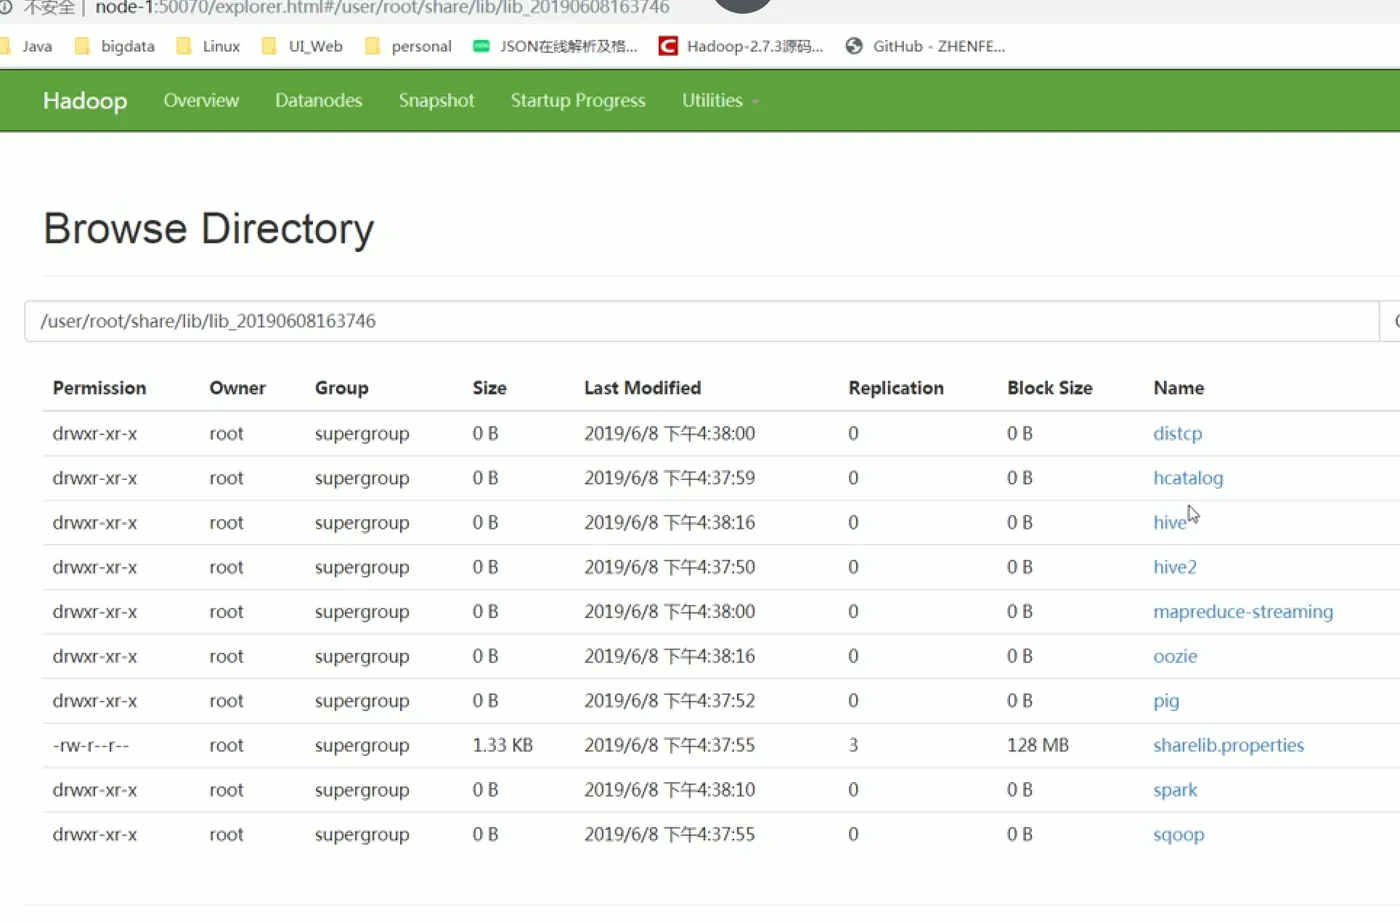Image resolution: width=1400 pixels, height=923 pixels.
Task: Click the Browse Directory heading
Action: pos(208,229)
